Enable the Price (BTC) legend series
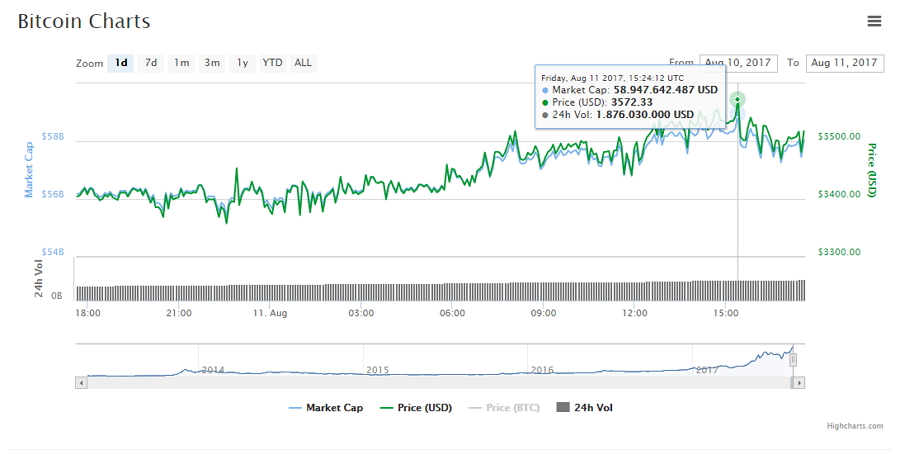This screenshot has height=450, width=900. pyautogui.click(x=504, y=408)
